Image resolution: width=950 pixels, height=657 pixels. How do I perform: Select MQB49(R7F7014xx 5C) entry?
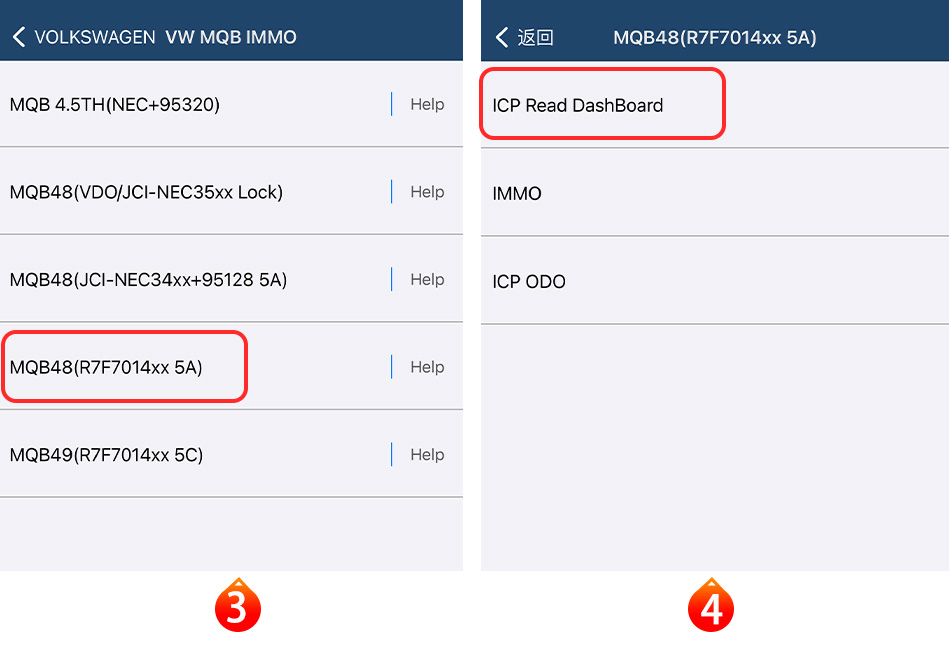[x=106, y=455]
